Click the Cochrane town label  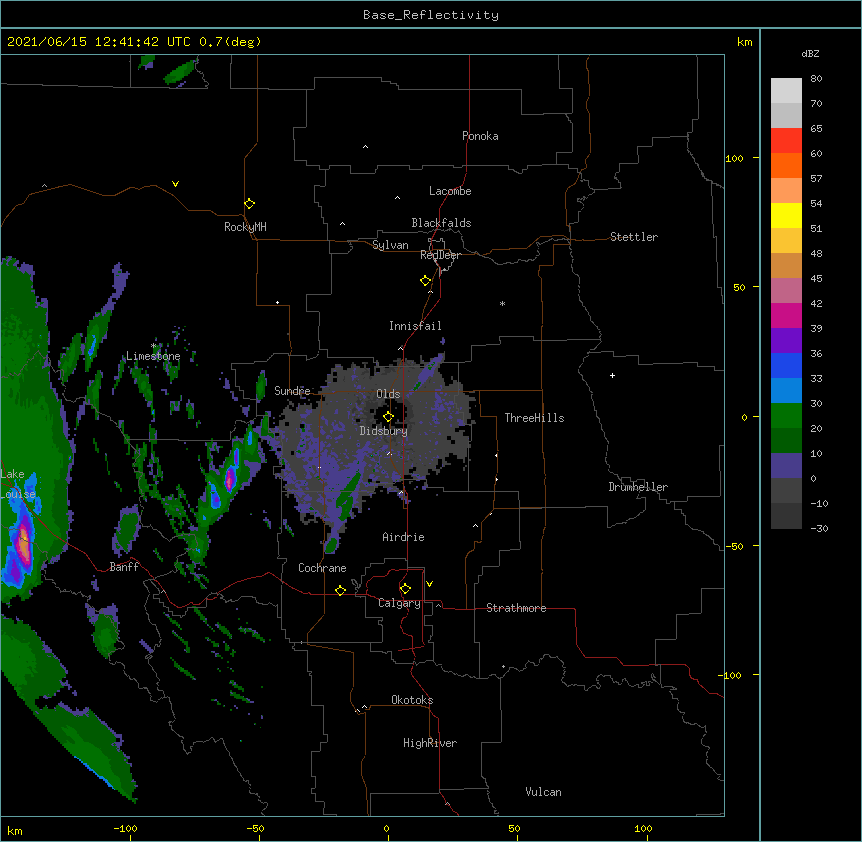click(322, 568)
